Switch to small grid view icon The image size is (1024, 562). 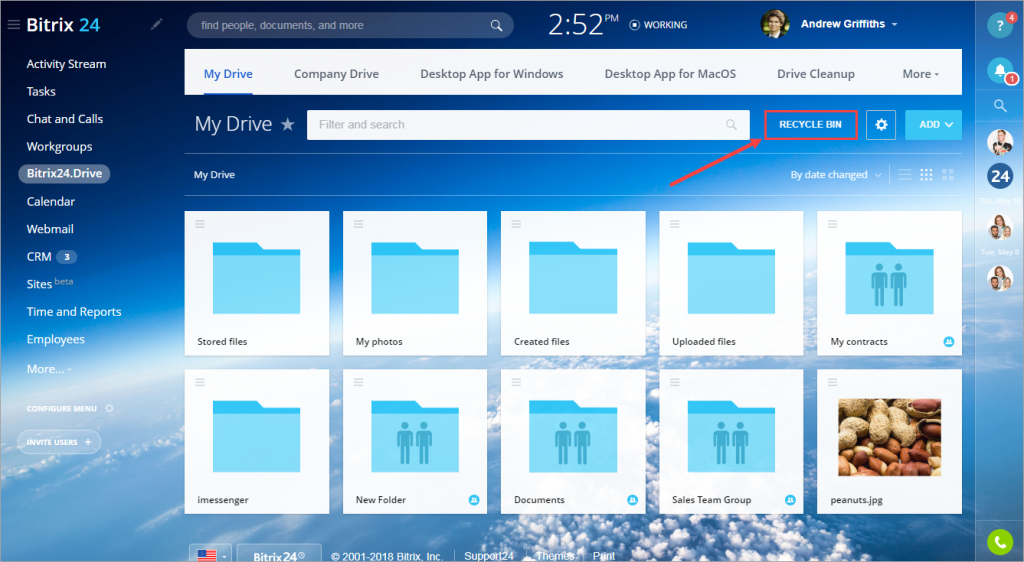coord(926,174)
